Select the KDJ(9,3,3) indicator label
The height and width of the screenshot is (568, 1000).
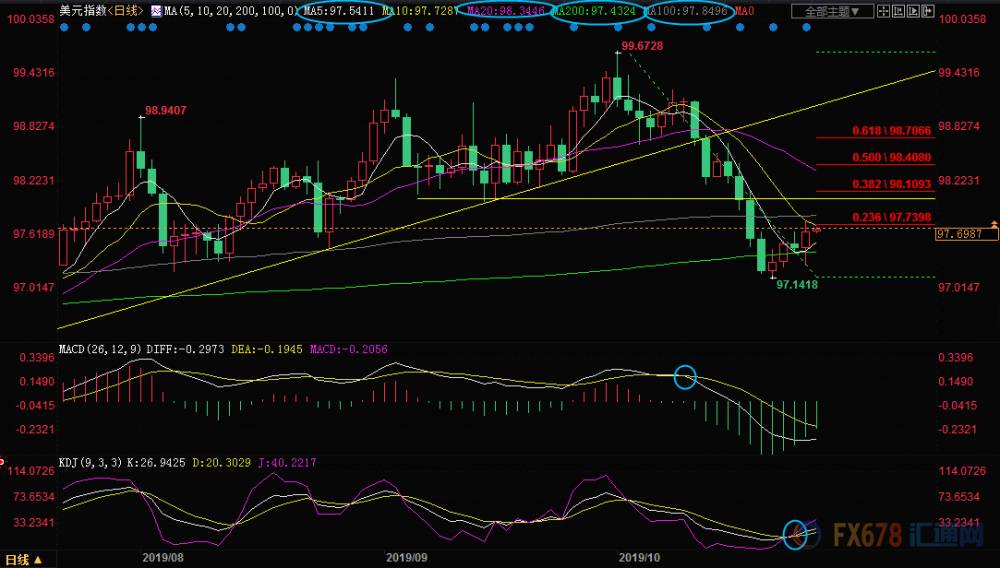[92, 462]
